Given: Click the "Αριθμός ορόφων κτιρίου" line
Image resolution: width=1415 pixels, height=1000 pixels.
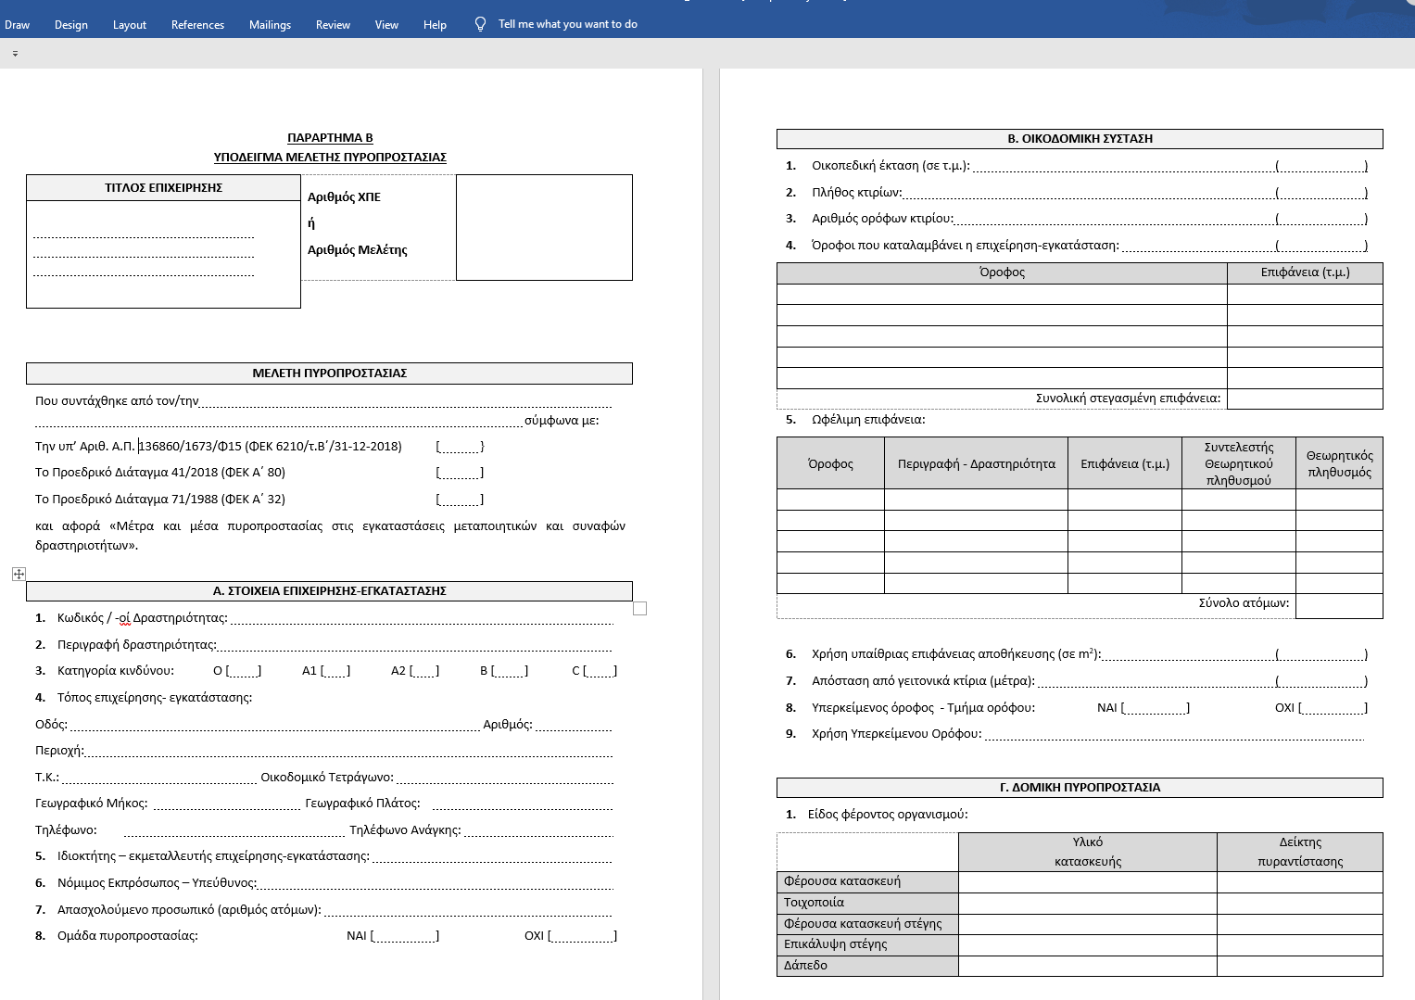Looking at the screenshot, I should pyautogui.click(x=1076, y=218).
